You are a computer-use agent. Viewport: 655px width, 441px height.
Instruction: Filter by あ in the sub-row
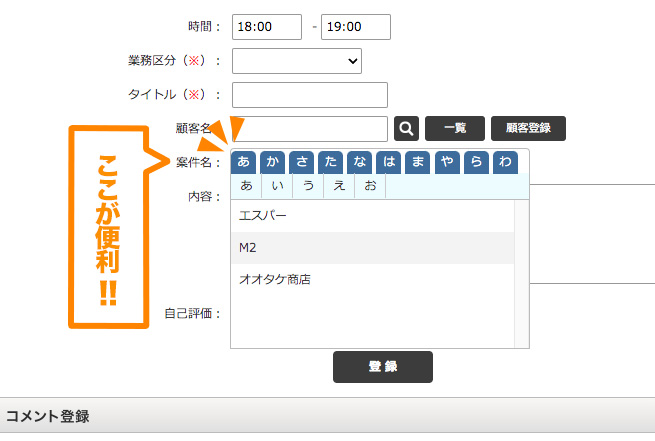click(x=246, y=186)
